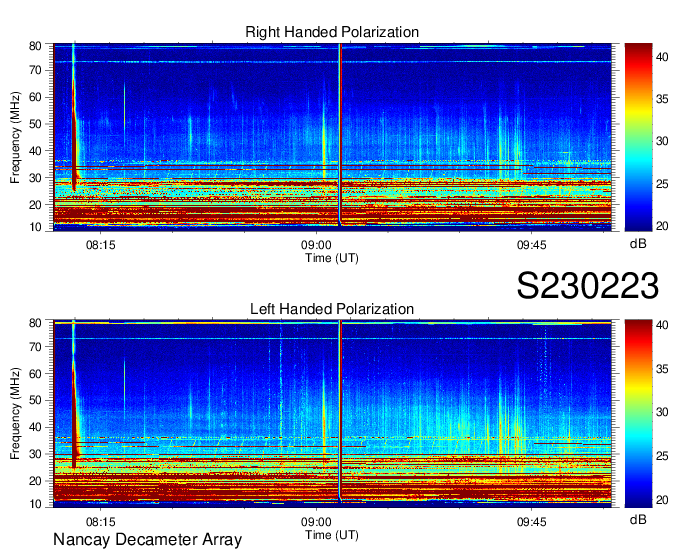The image size is (680, 552).
Task: Click 'Time (UT)' label under bottom plot
Action: (332, 535)
